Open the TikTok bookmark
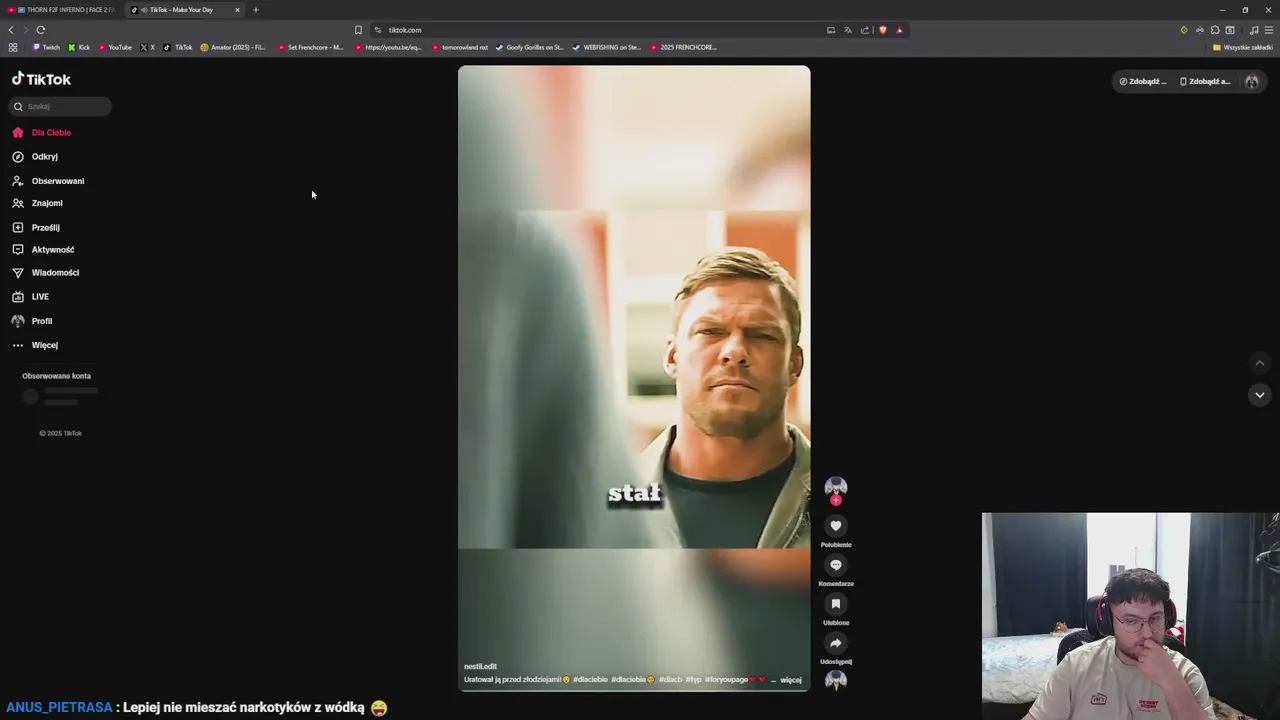The image size is (1280, 720). [178, 47]
